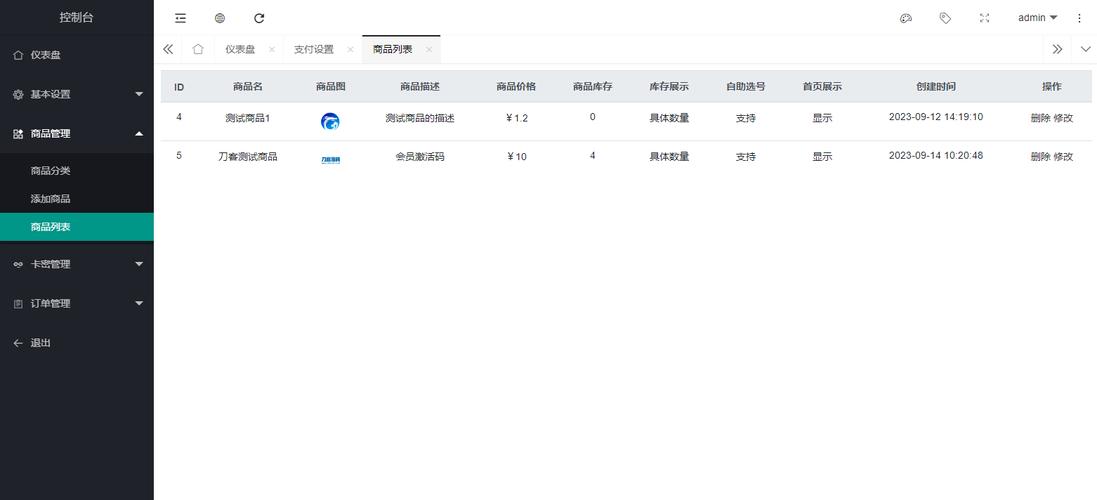Viewport: 1097px width, 500px height.
Task: Click the date 2023-09-14 10:20:48
Action: (x=936, y=155)
